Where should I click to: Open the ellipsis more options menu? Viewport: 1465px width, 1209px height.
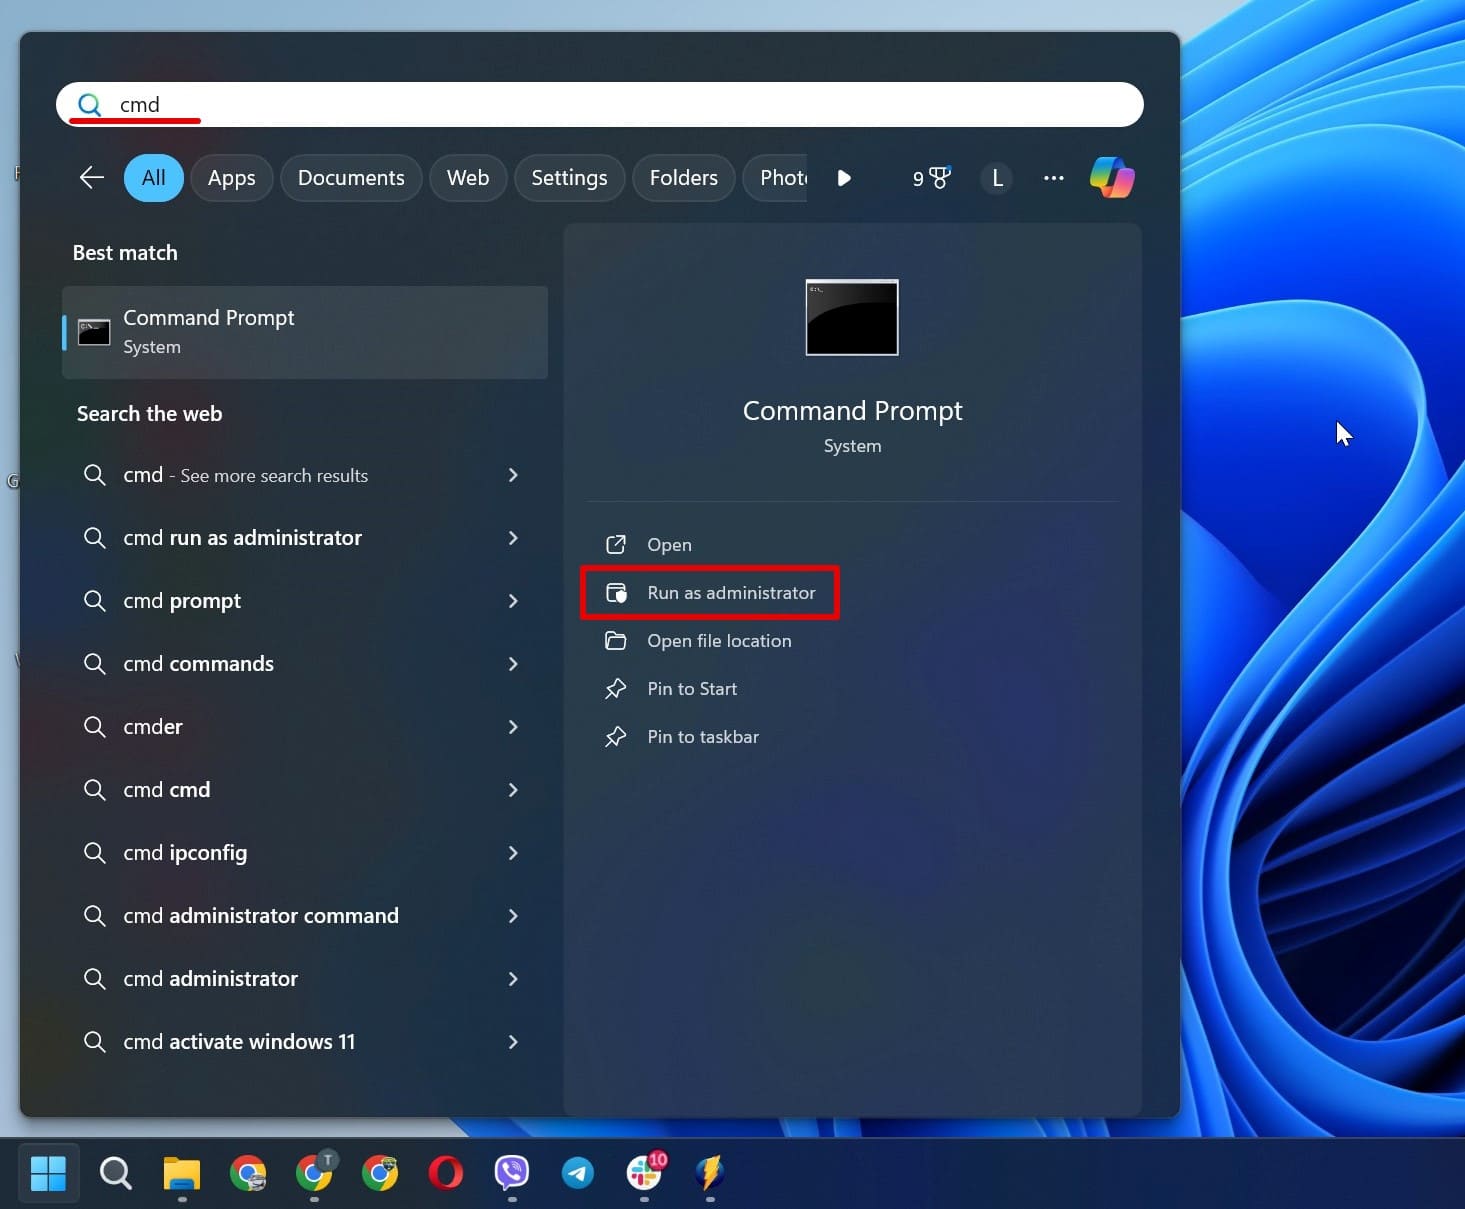coord(1053,177)
